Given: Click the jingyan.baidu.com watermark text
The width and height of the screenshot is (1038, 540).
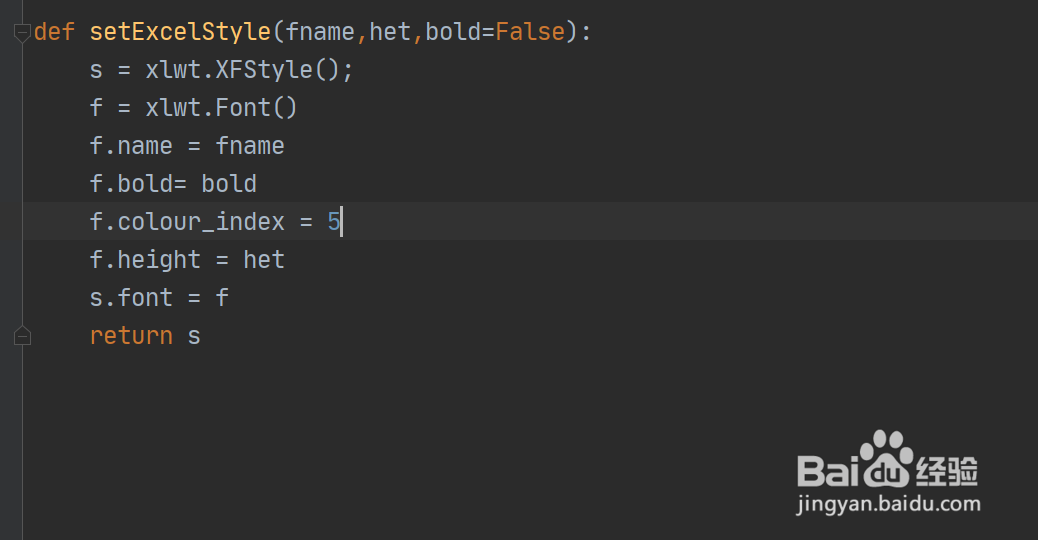Looking at the screenshot, I should click(888, 505).
